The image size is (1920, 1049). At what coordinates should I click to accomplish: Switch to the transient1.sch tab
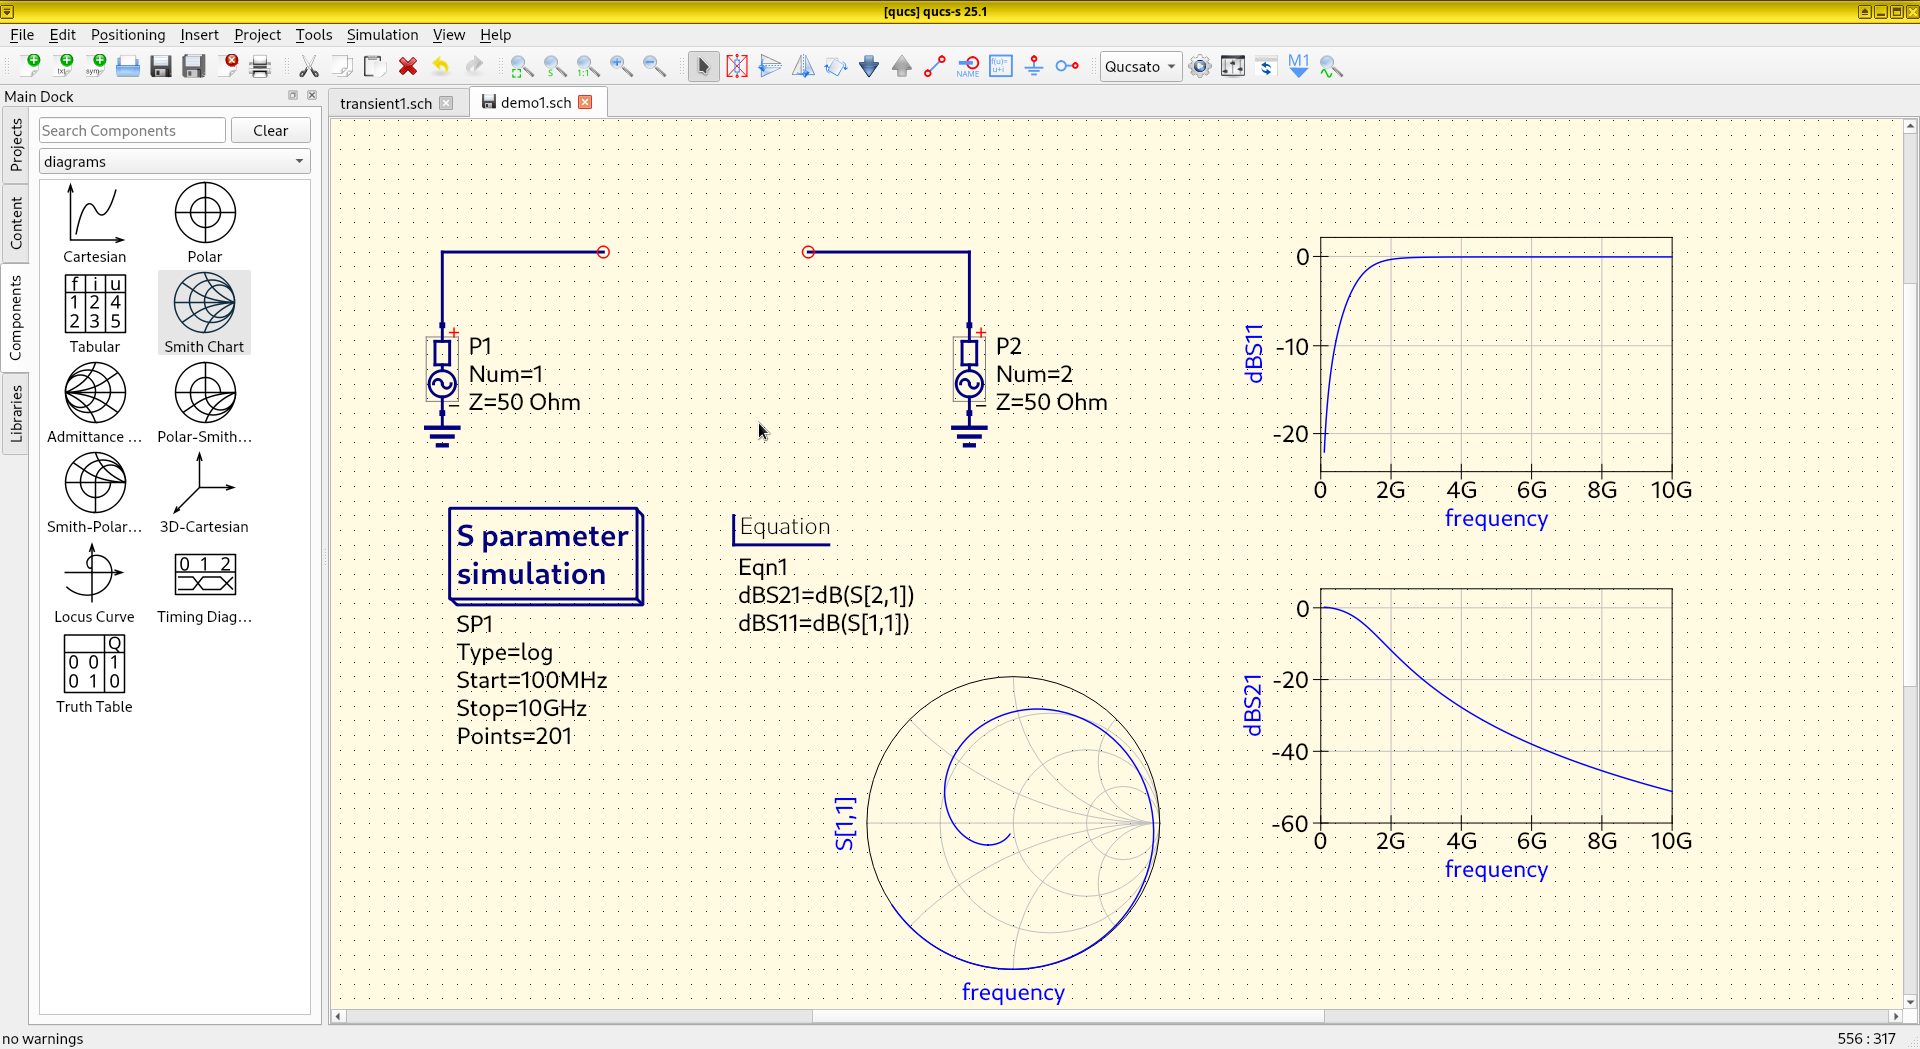386,103
